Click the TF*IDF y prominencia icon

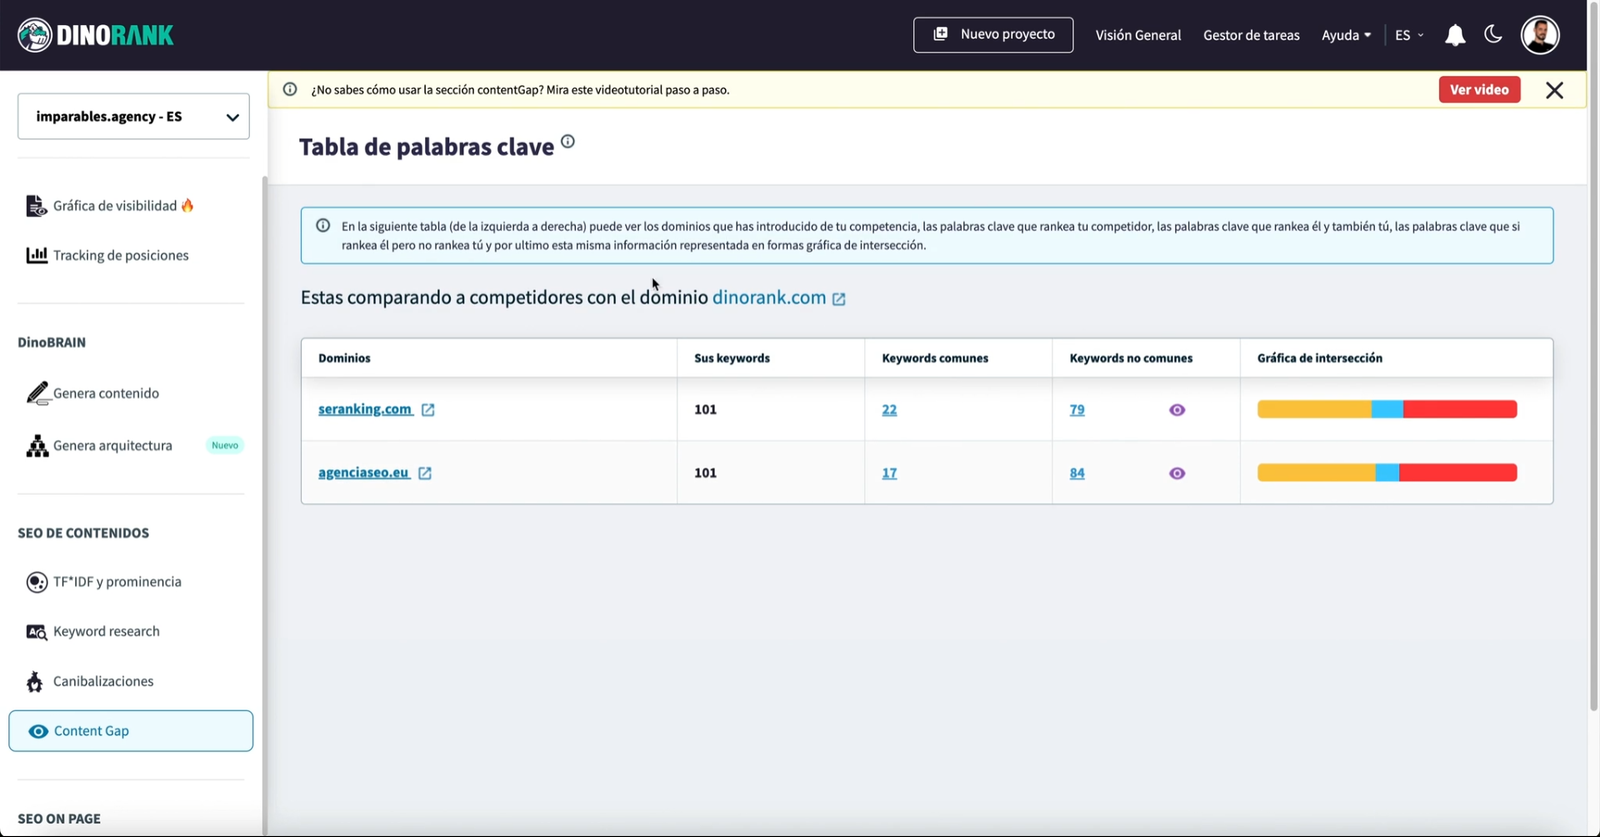click(37, 582)
